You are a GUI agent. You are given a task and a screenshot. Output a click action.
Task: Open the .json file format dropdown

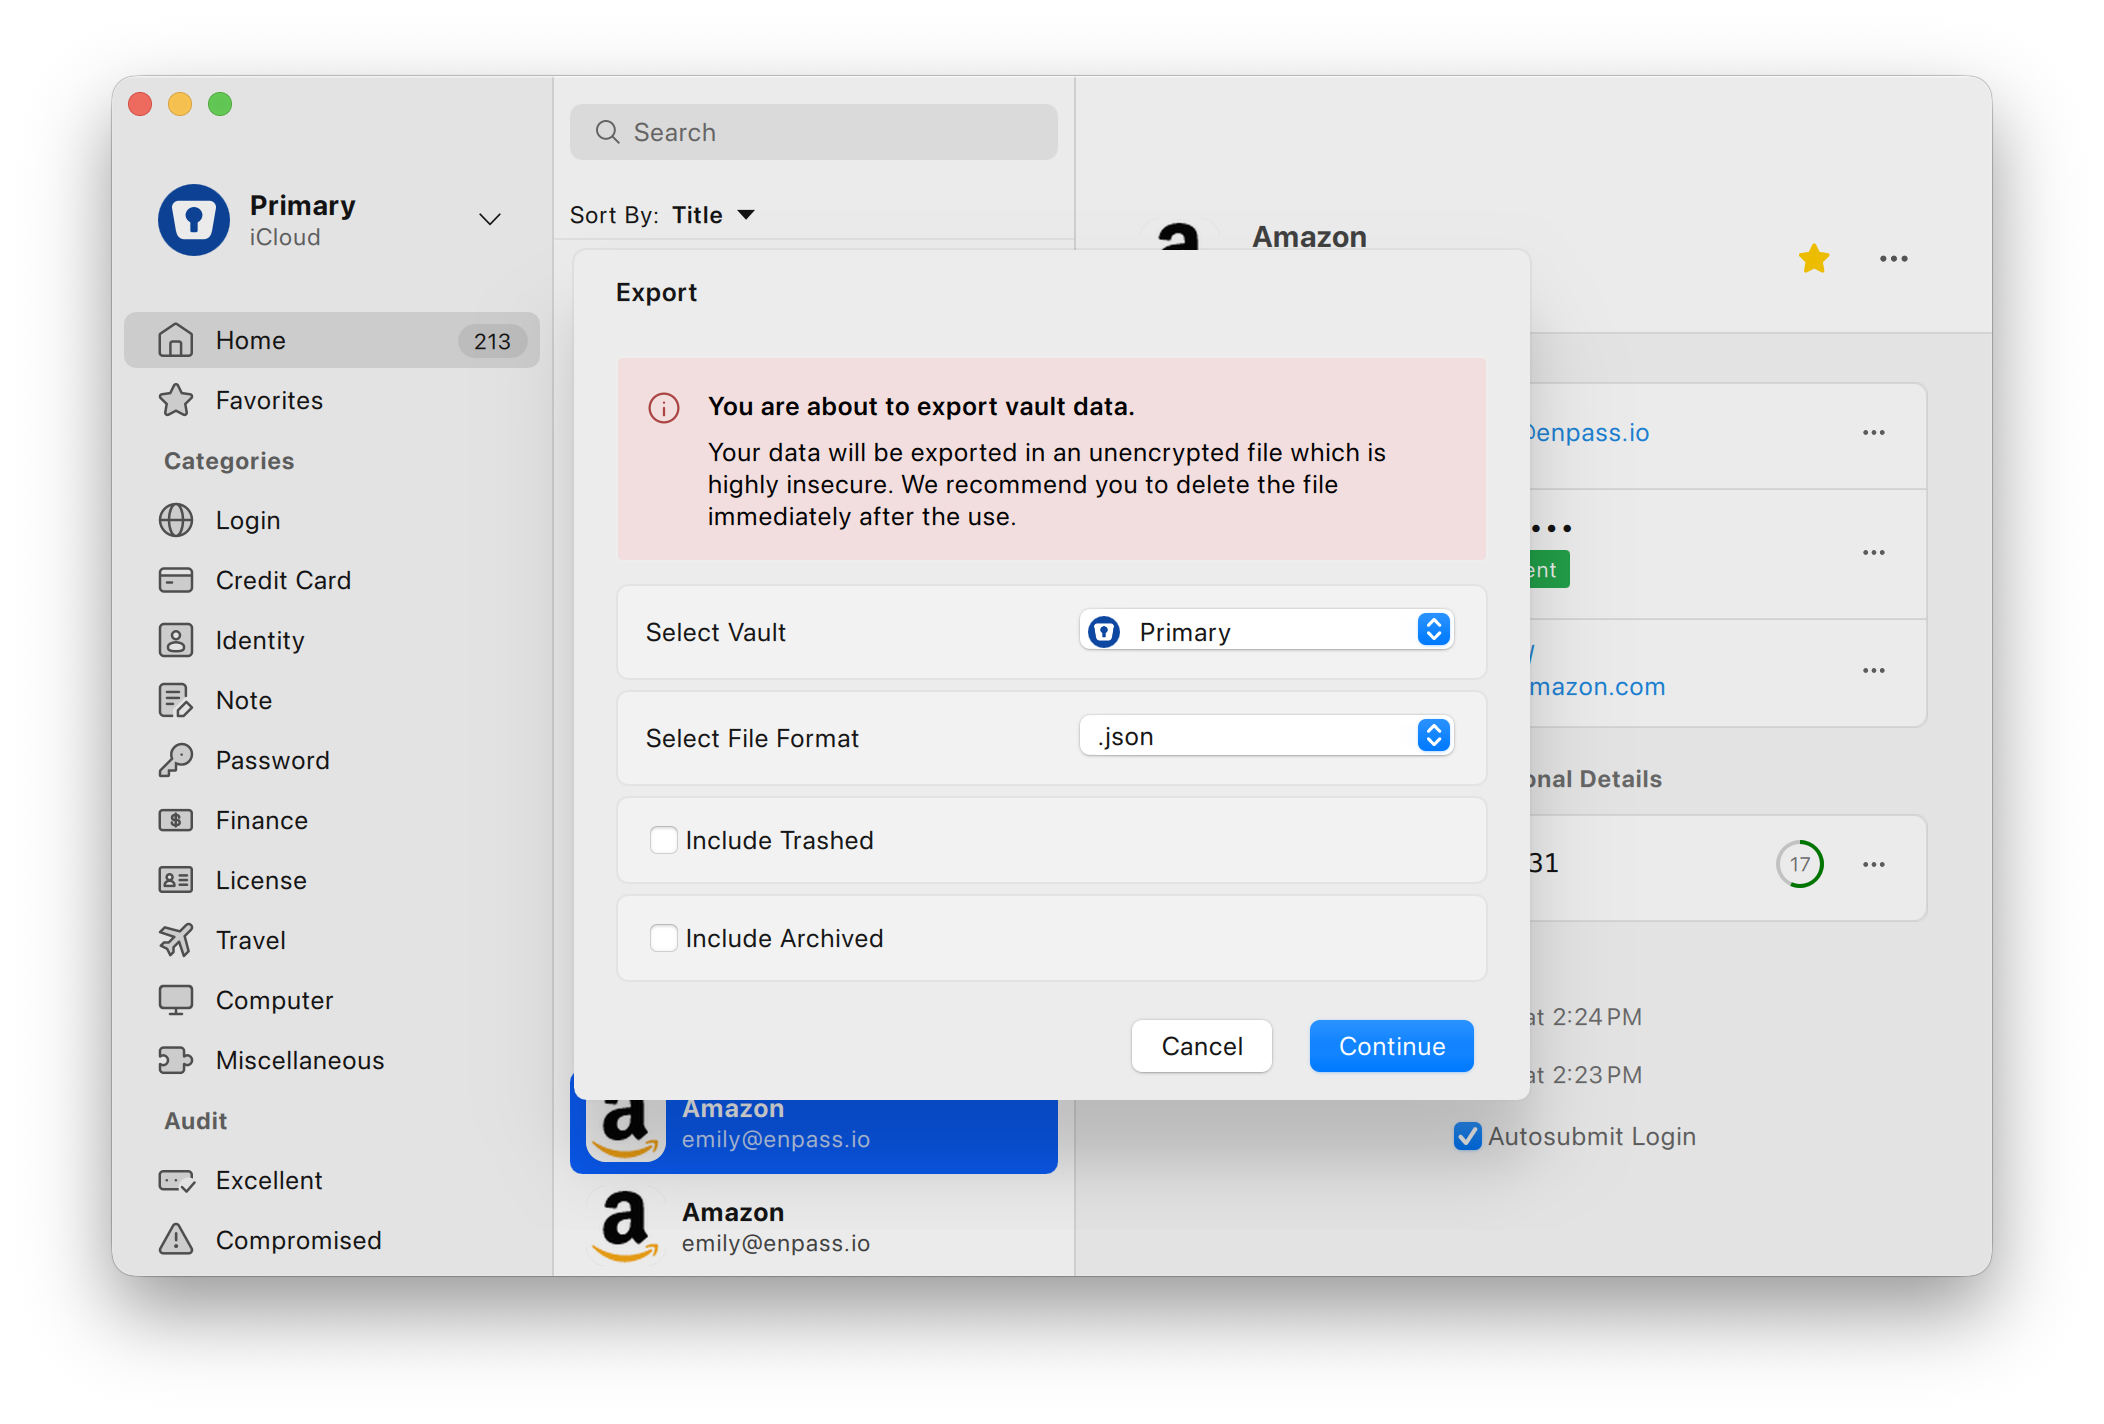point(1266,737)
